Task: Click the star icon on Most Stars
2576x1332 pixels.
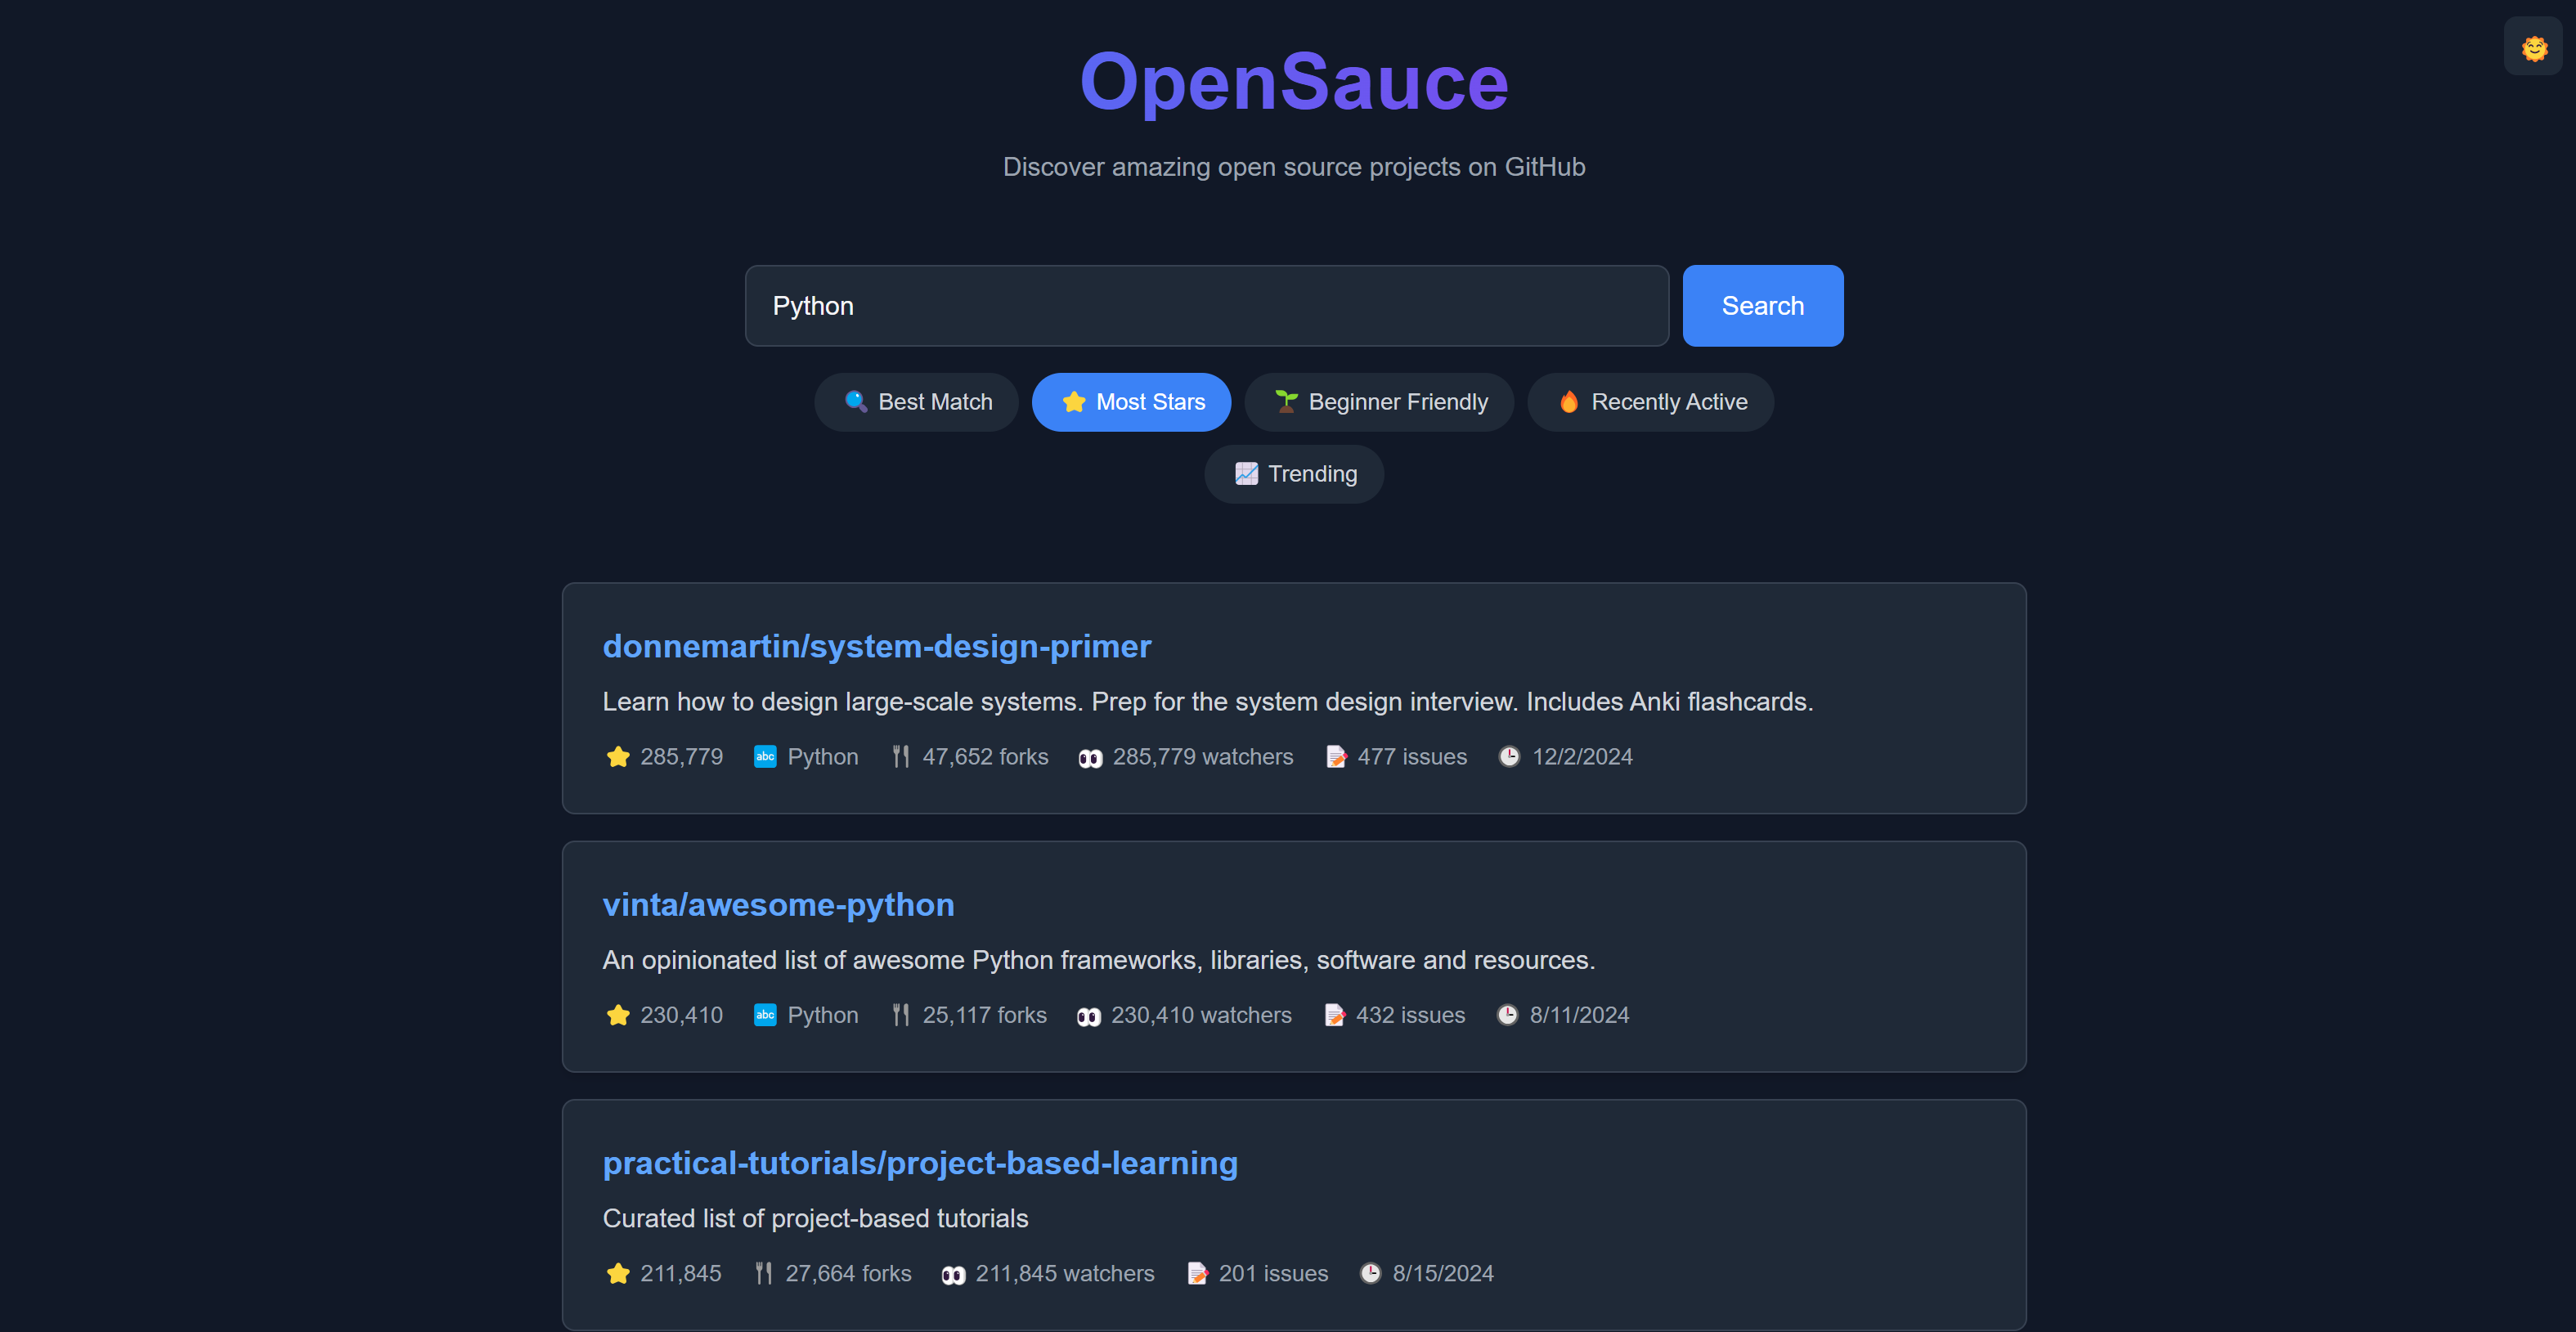Action: 1073,401
